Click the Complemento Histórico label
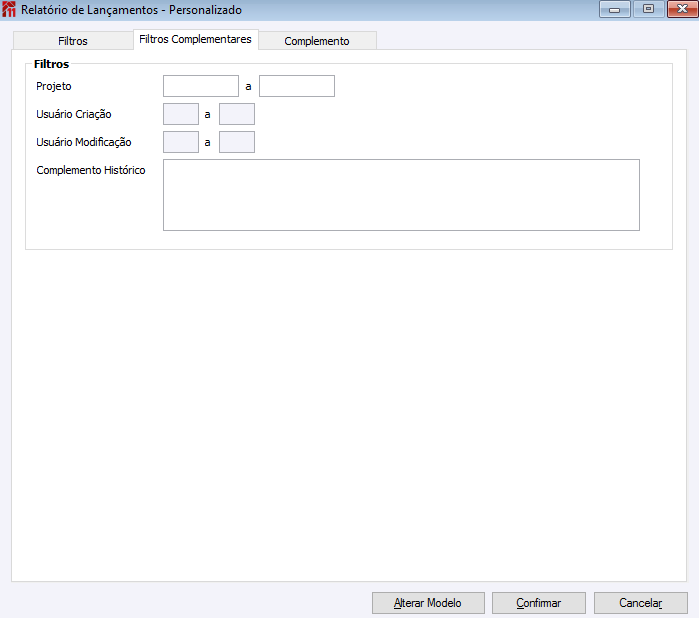Image resolution: width=699 pixels, height=618 pixels. click(x=91, y=170)
